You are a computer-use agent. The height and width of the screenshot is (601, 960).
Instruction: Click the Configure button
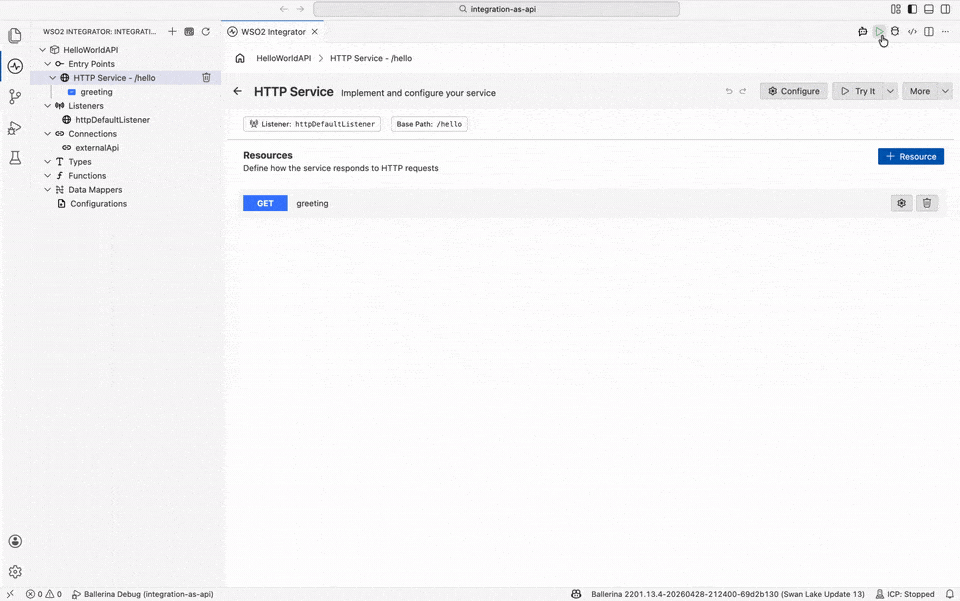(x=793, y=91)
